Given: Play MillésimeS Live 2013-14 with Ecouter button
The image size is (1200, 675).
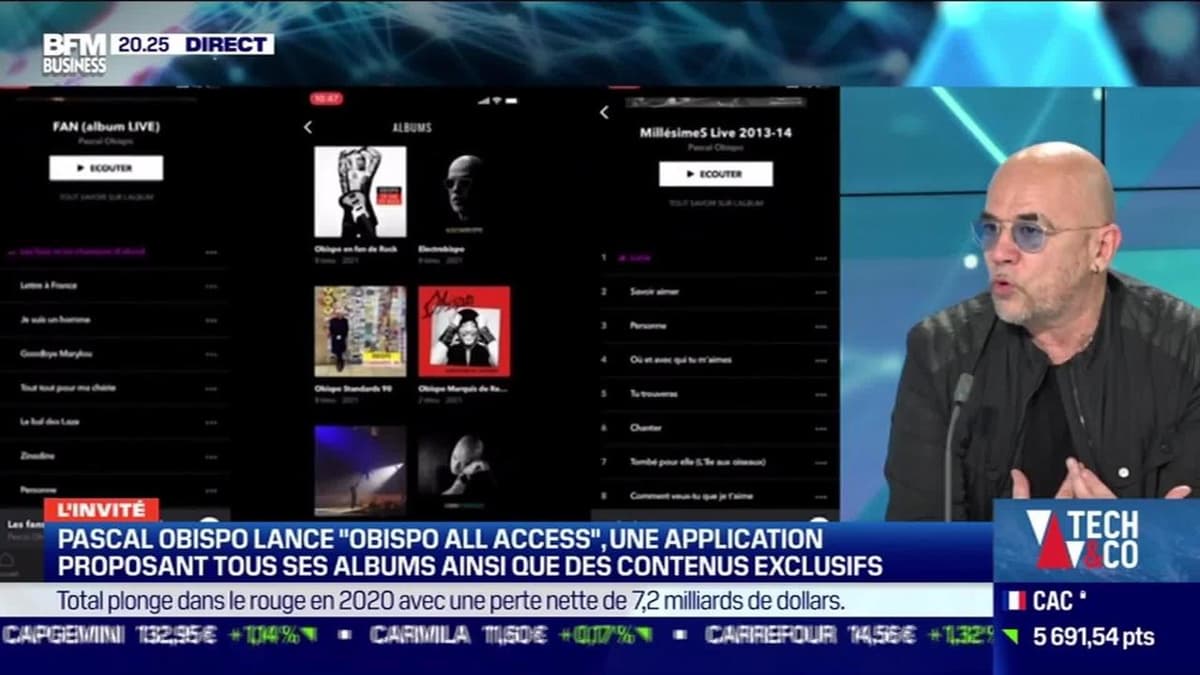Looking at the screenshot, I should click(715, 174).
